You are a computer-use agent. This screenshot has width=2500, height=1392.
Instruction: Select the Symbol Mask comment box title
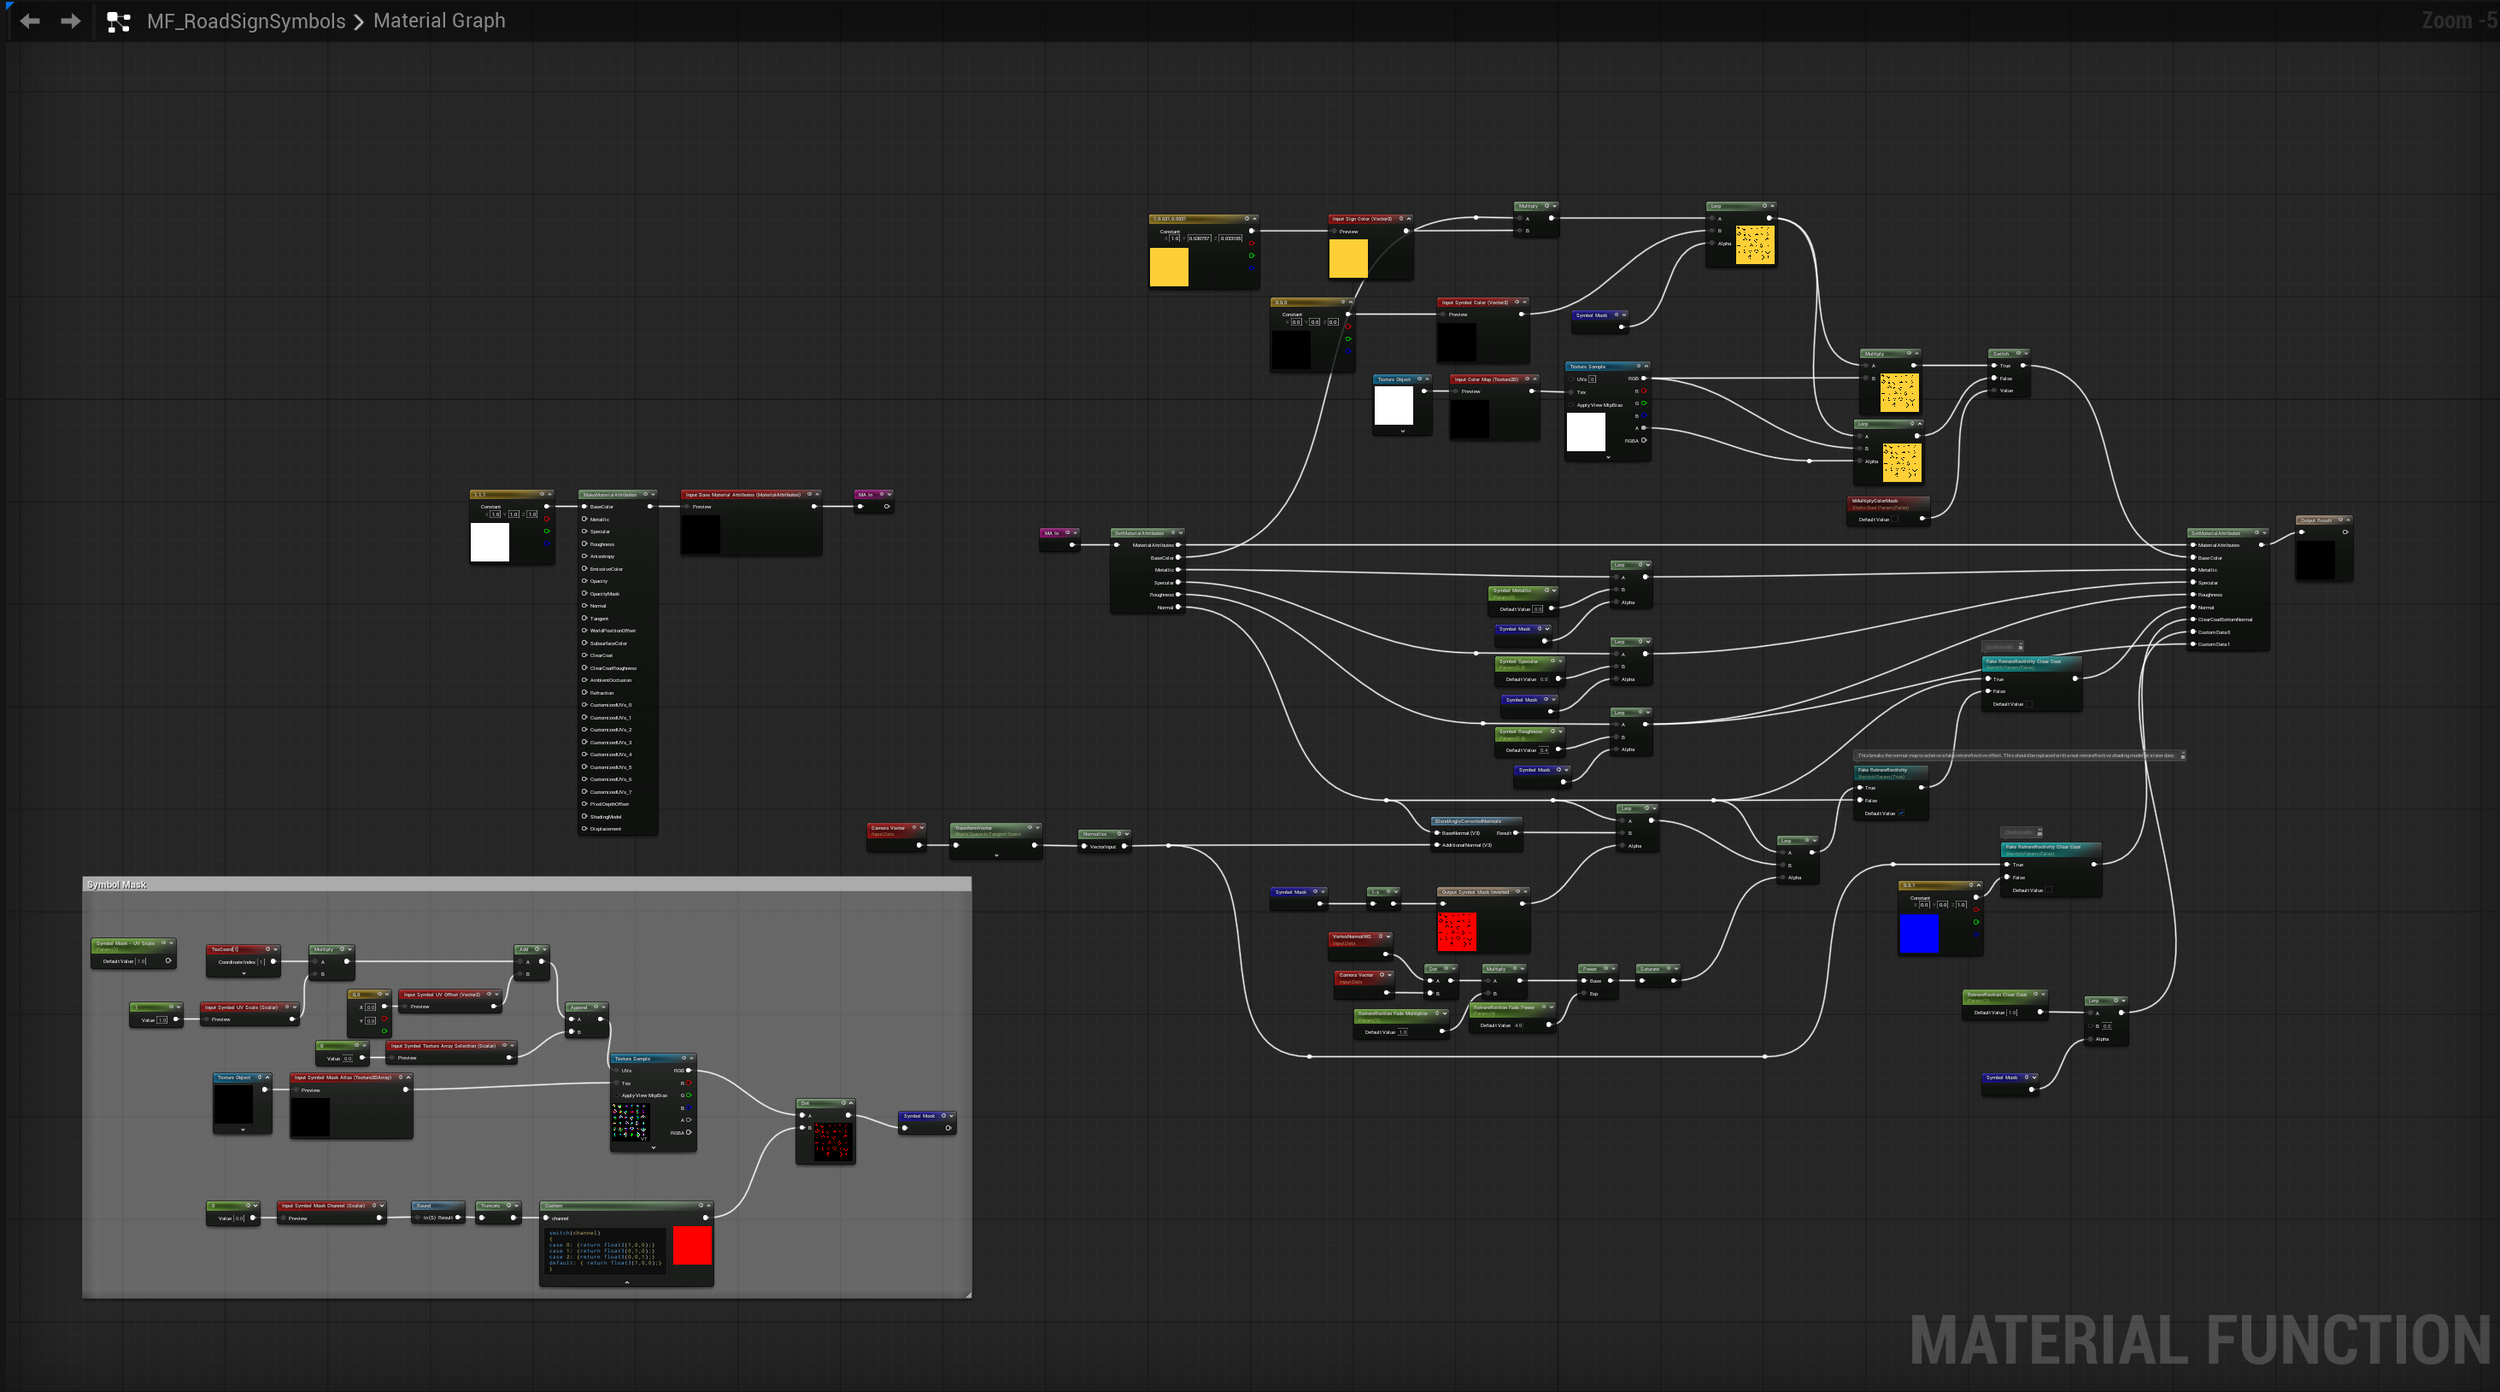(x=117, y=885)
